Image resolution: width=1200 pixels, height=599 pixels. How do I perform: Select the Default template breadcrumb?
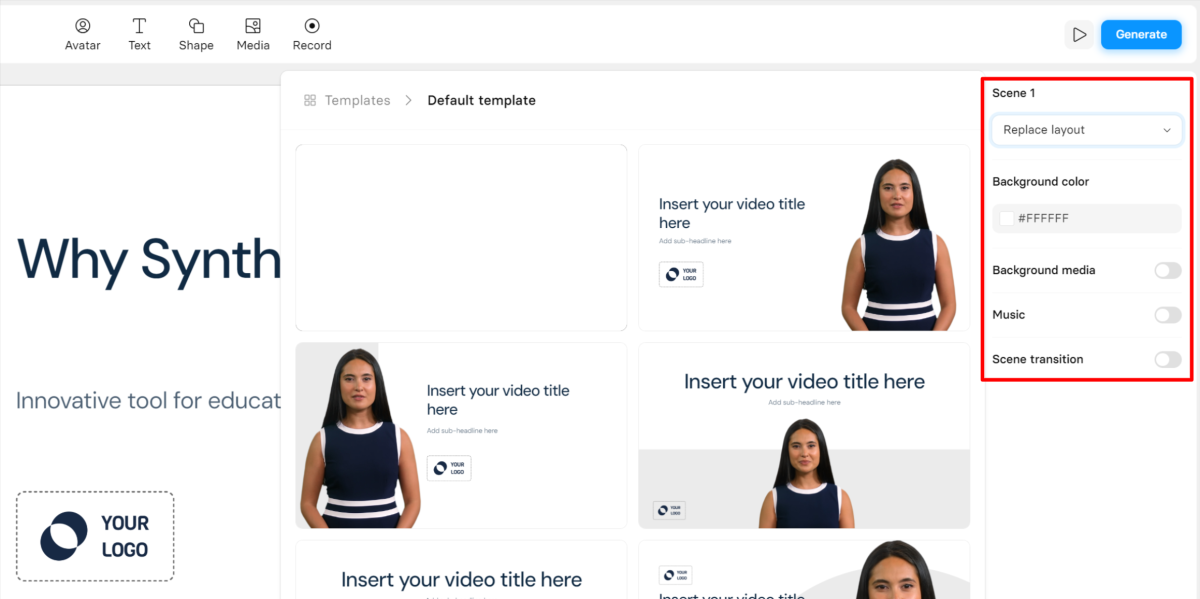481,100
